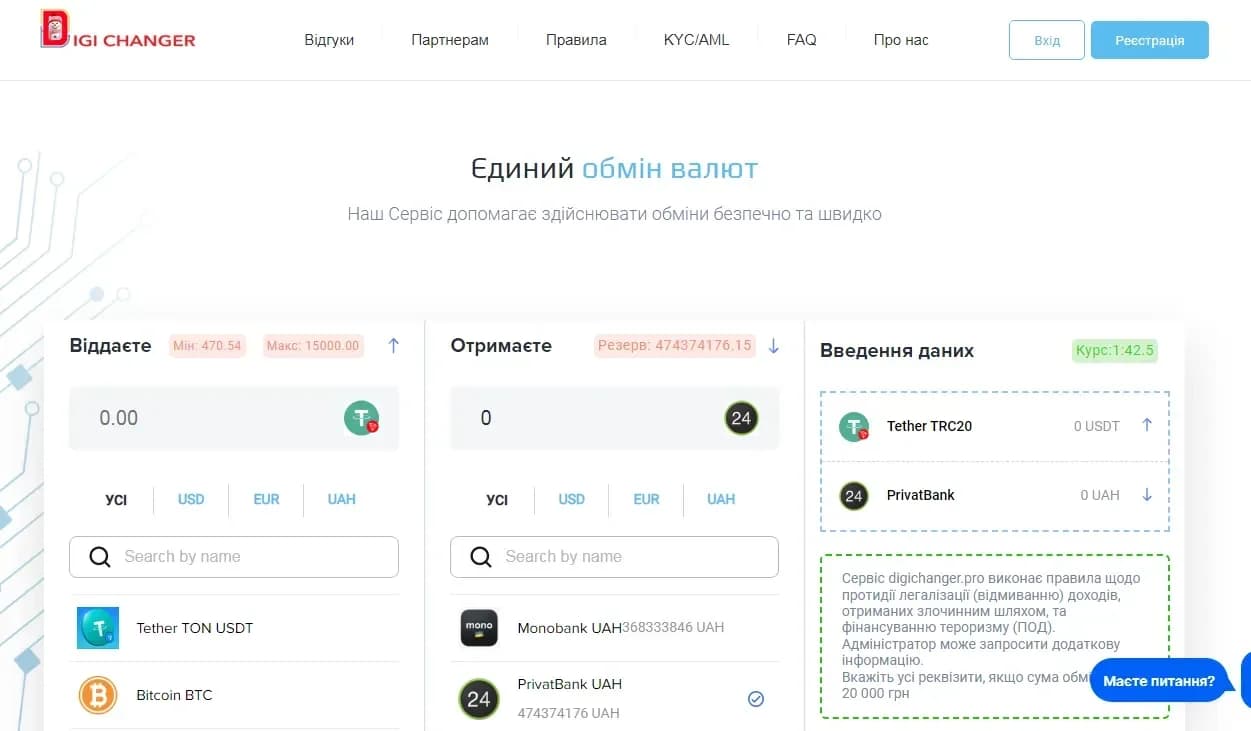
Task: Select EUR filter under Отримаєте
Action: point(646,499)
